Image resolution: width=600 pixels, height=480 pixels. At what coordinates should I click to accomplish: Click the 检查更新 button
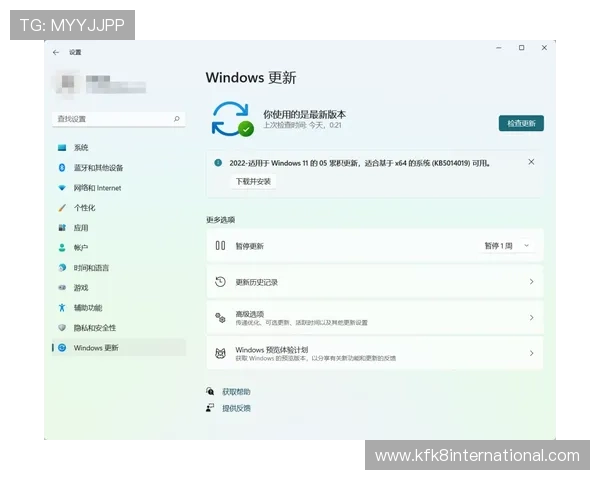tap(521, 123)
